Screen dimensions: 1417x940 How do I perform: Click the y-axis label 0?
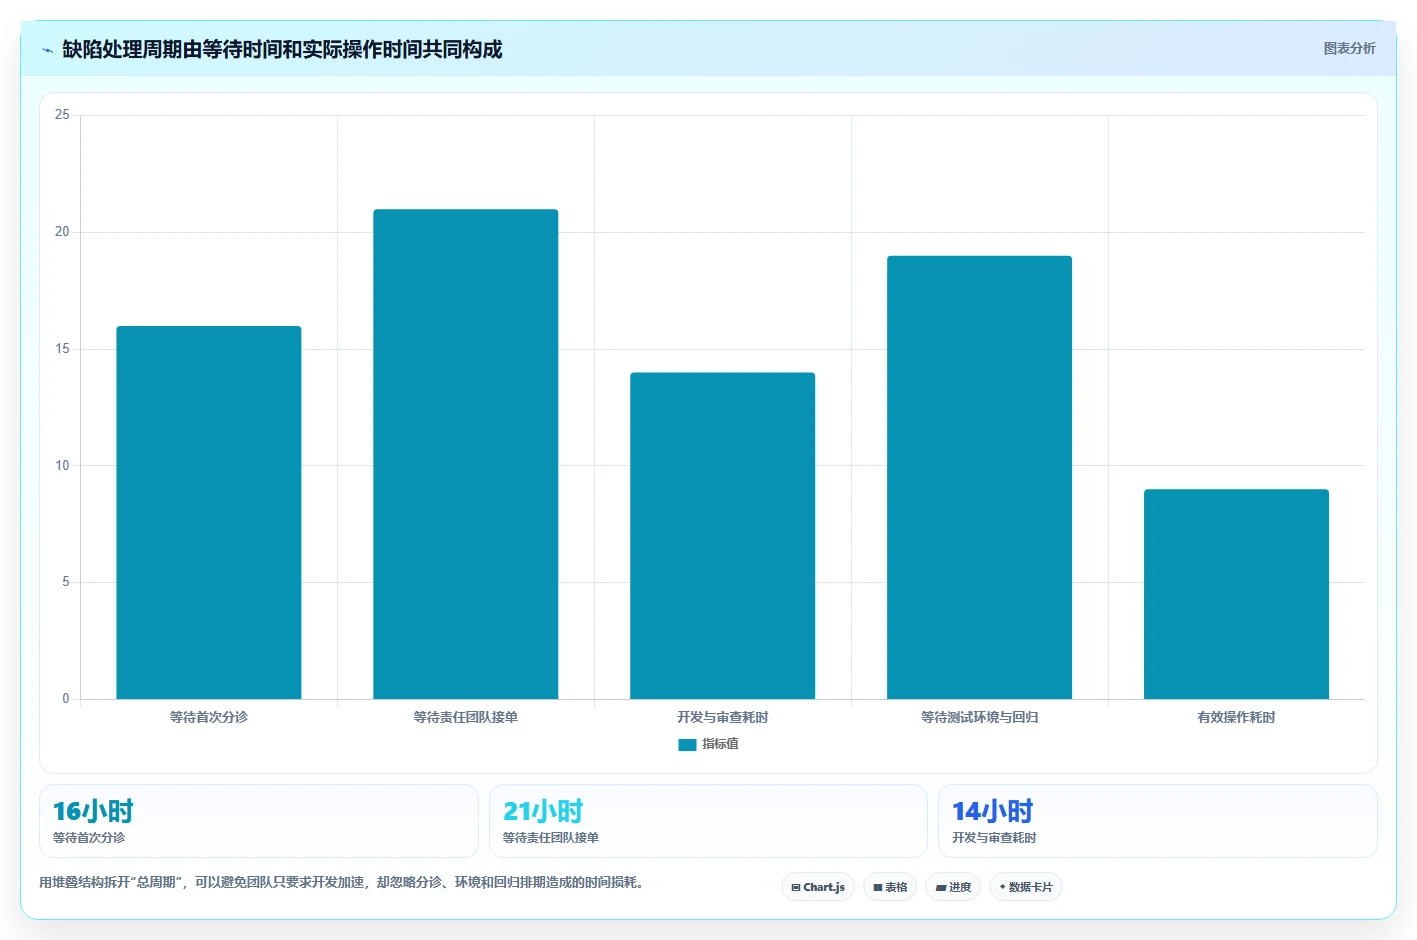pos(66,699)
